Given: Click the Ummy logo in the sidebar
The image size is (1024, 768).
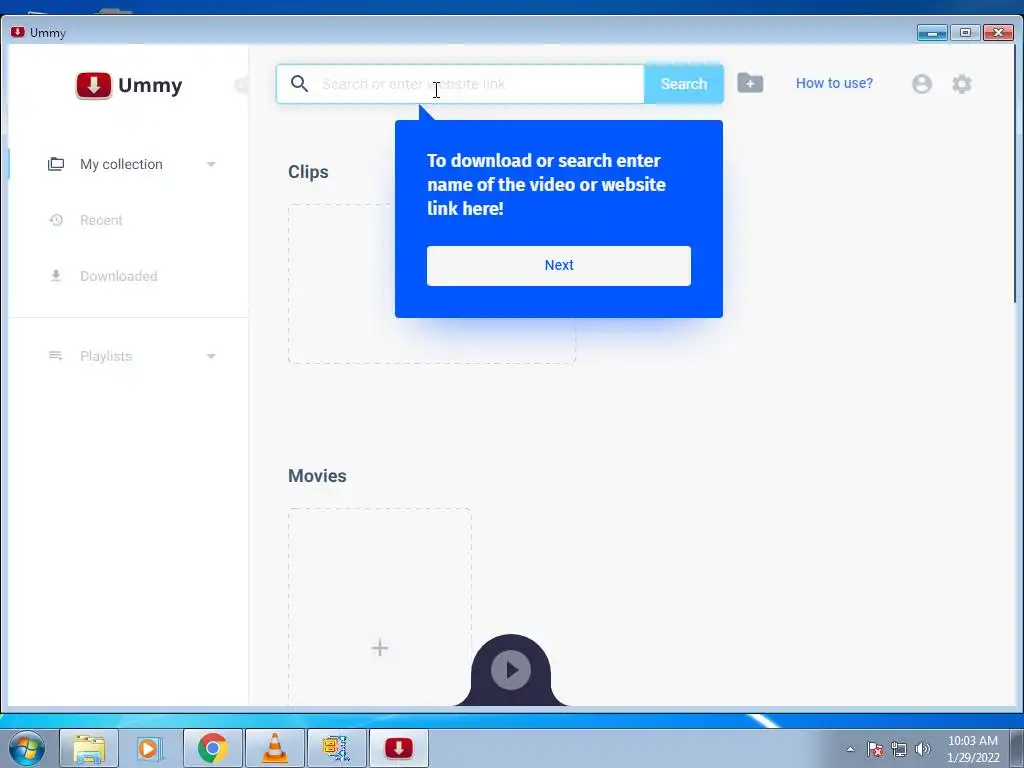Looking at the screenshot, I should pos(129,86).
